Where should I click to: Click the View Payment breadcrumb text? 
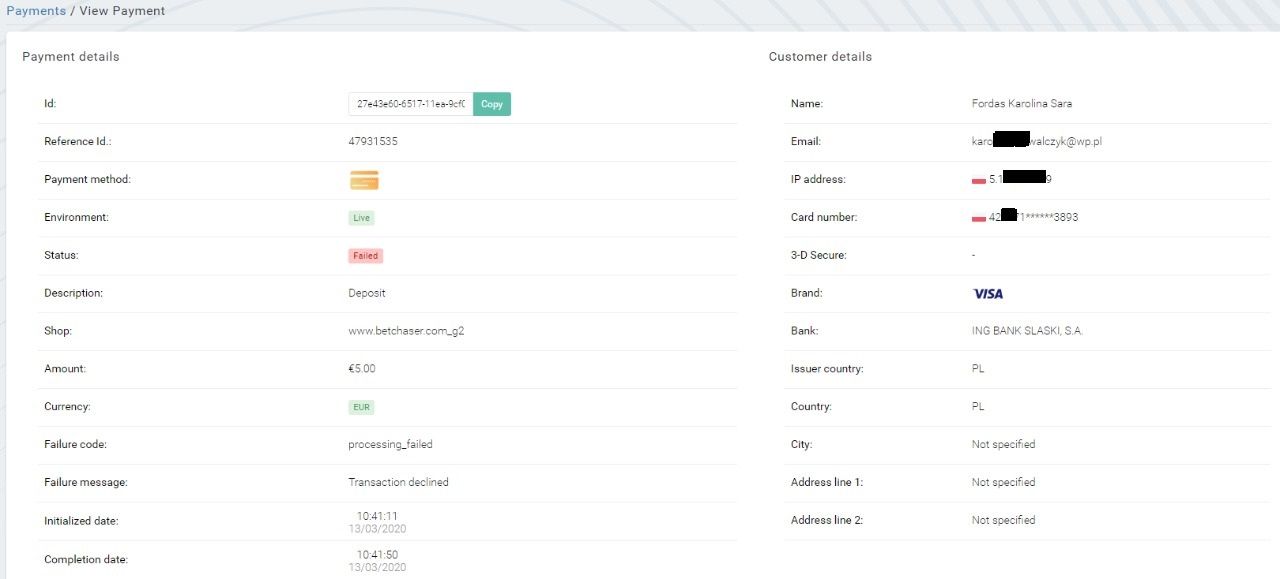click(122, 11)
